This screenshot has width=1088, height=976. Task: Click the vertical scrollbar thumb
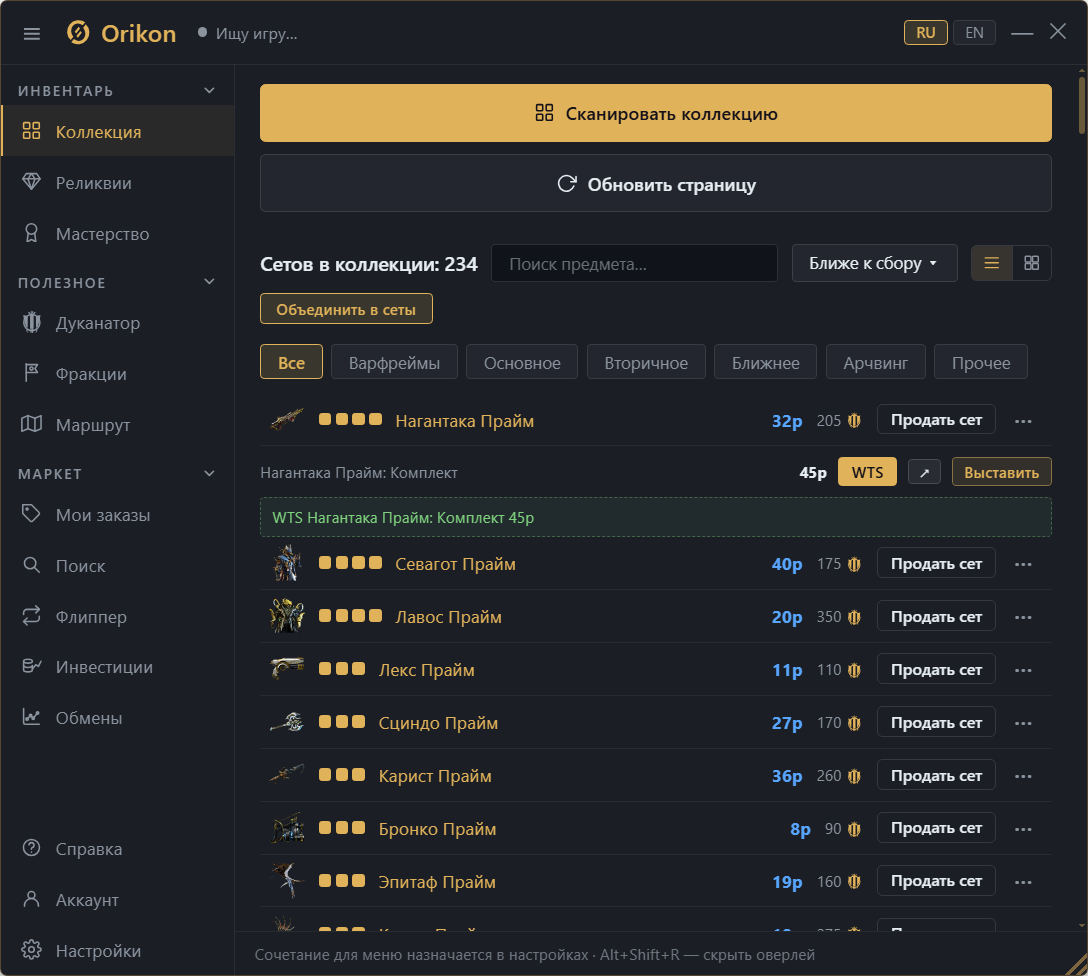click(x=1082, y=104)
